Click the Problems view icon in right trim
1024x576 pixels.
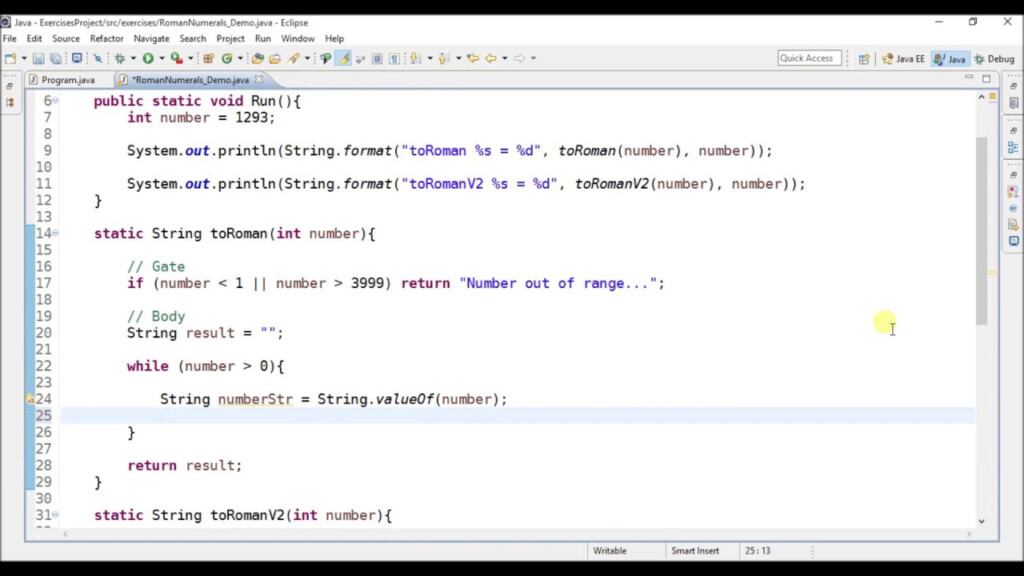coord(1014,192)
